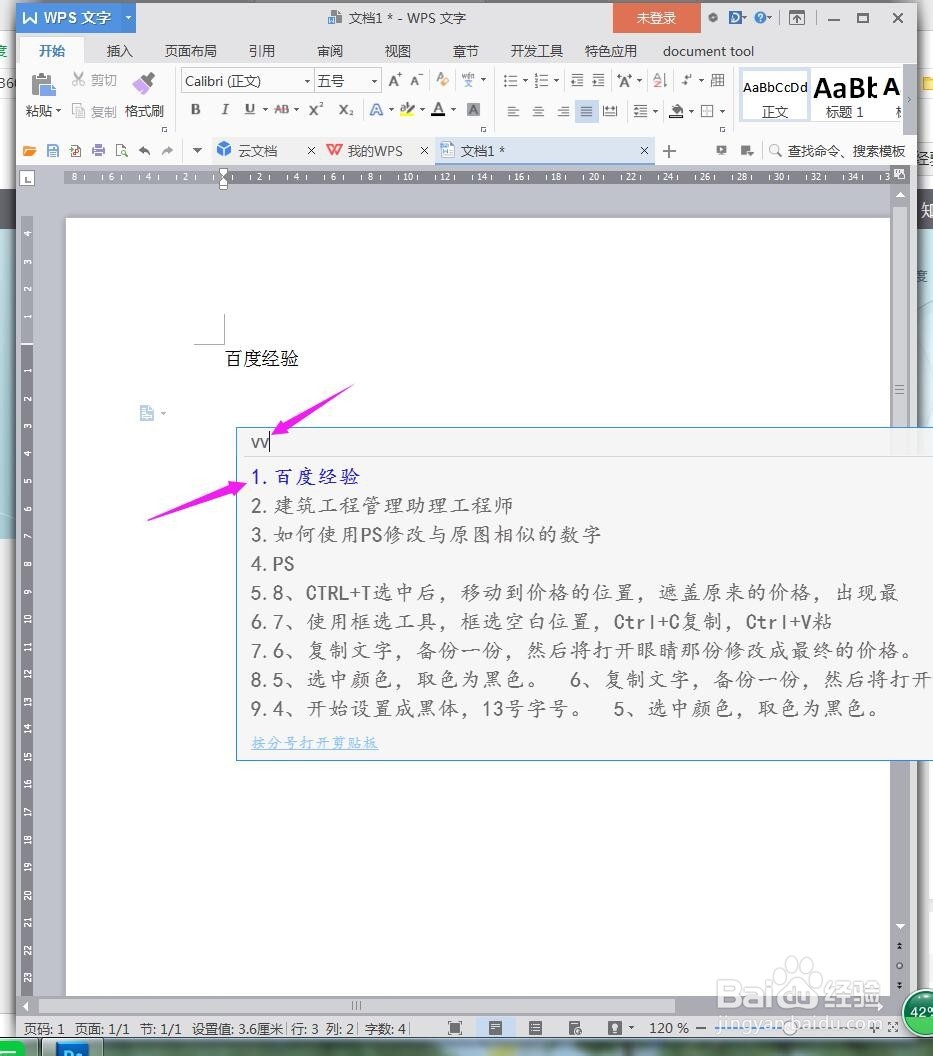Toggle italic formatting

(x=225, y=110)
